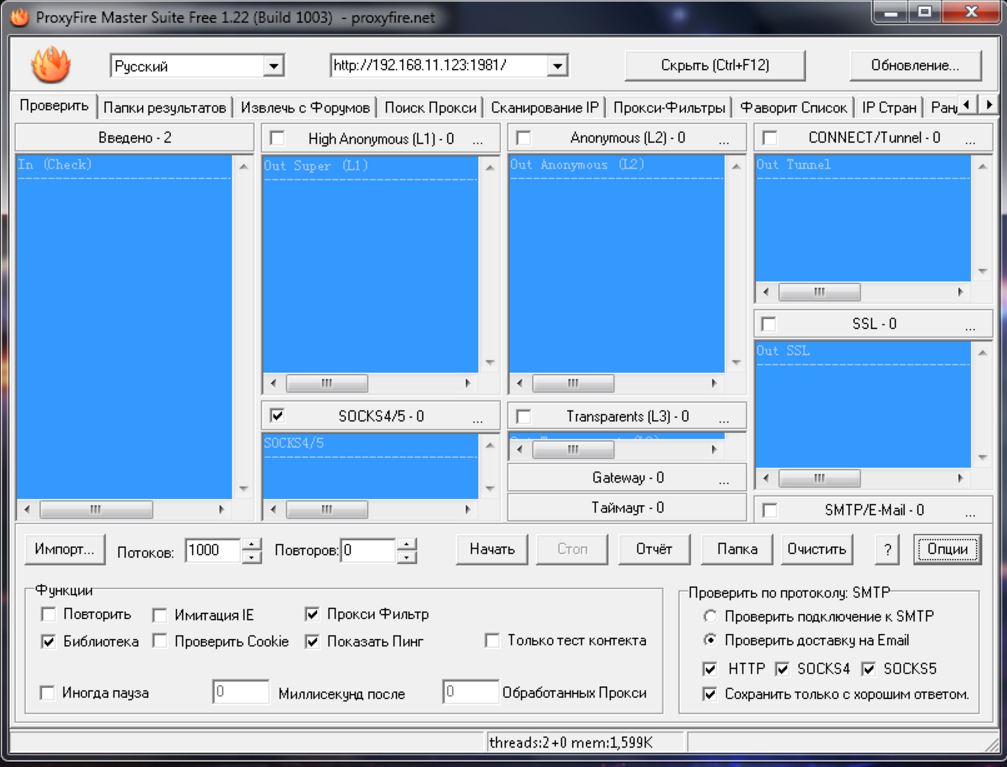Open the URL address dropdown
The image size is (1007, 767).
point(558,66)
